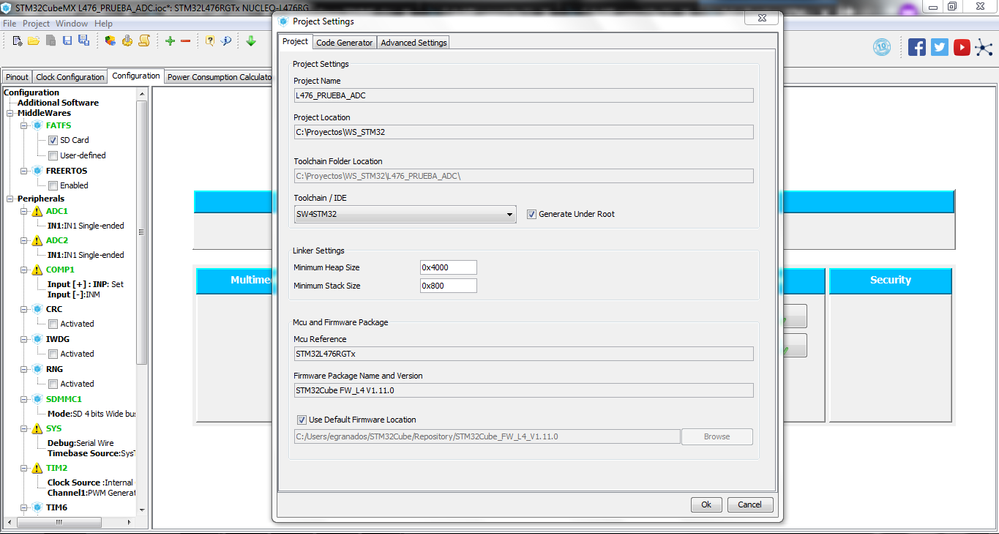Click the colorful Generate Report cube icon
The height and width of the screenshot is (534, 999).
(110, 41)
